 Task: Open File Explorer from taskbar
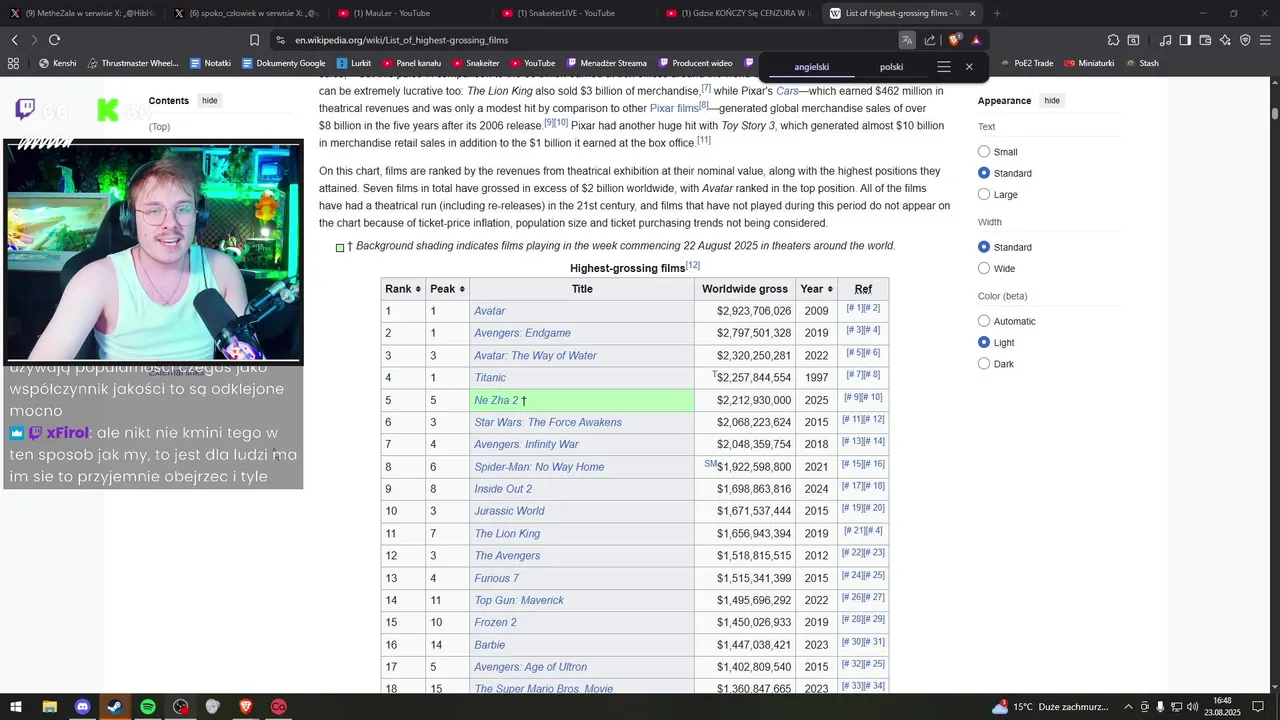tap(49, 707)
